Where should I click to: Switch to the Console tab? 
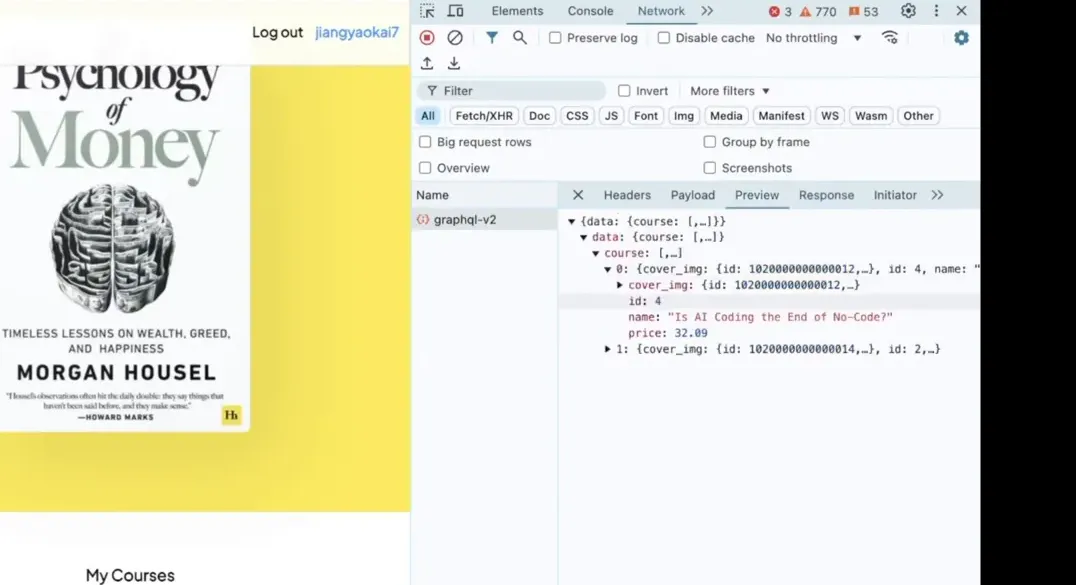pos(590,11)
